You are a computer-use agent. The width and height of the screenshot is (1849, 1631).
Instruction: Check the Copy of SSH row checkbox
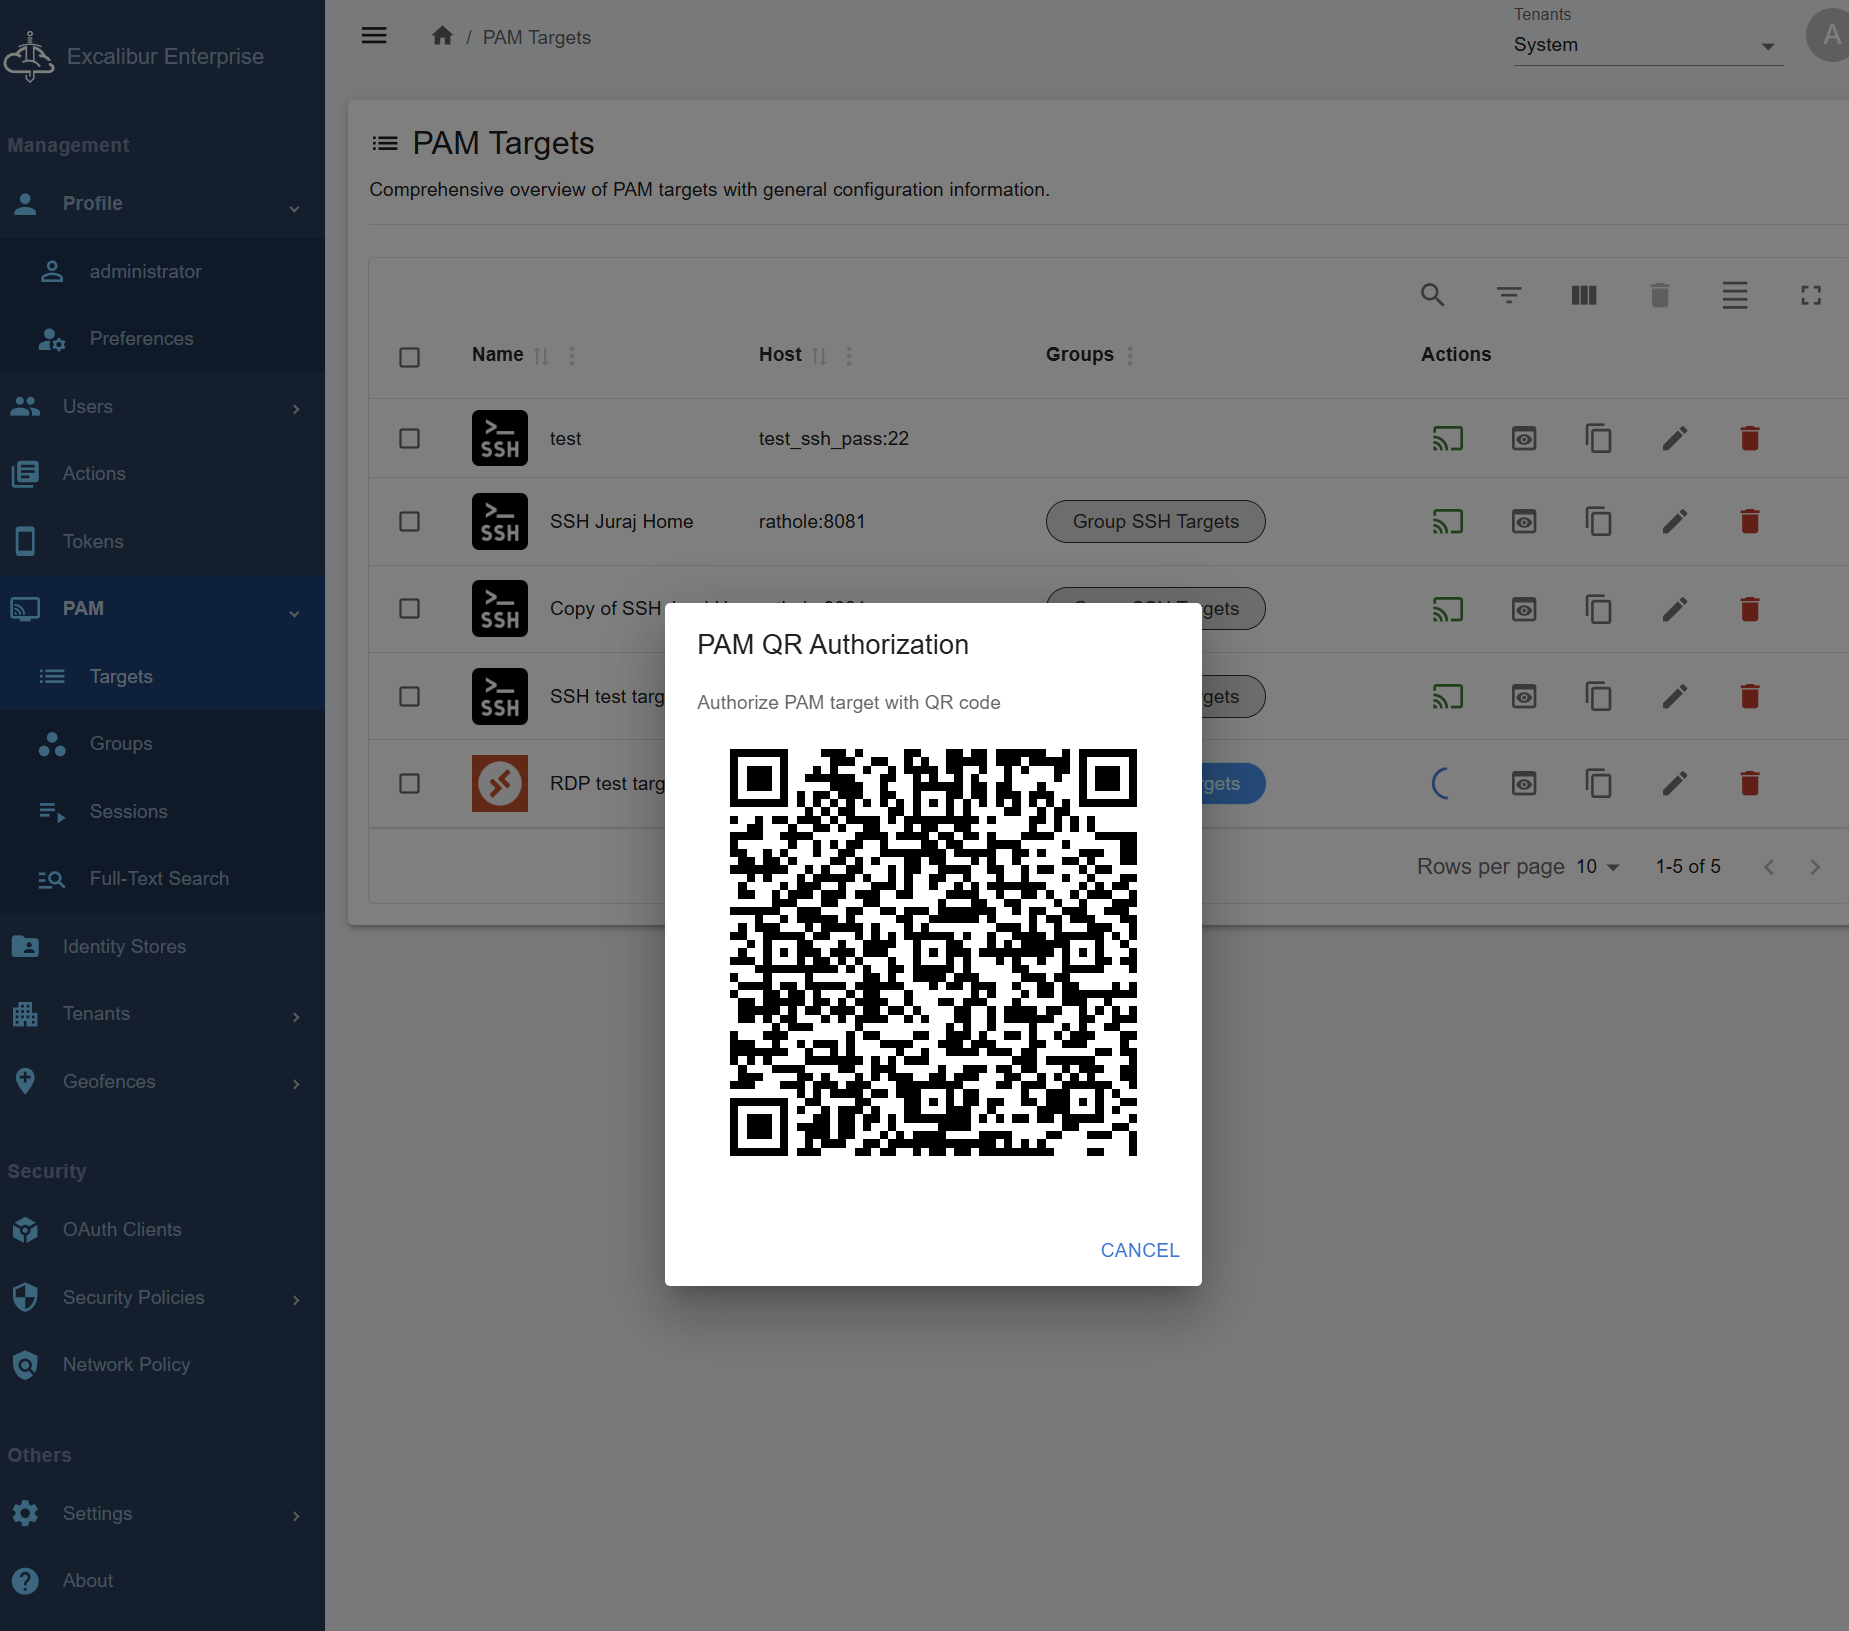(x=409, y=608)
